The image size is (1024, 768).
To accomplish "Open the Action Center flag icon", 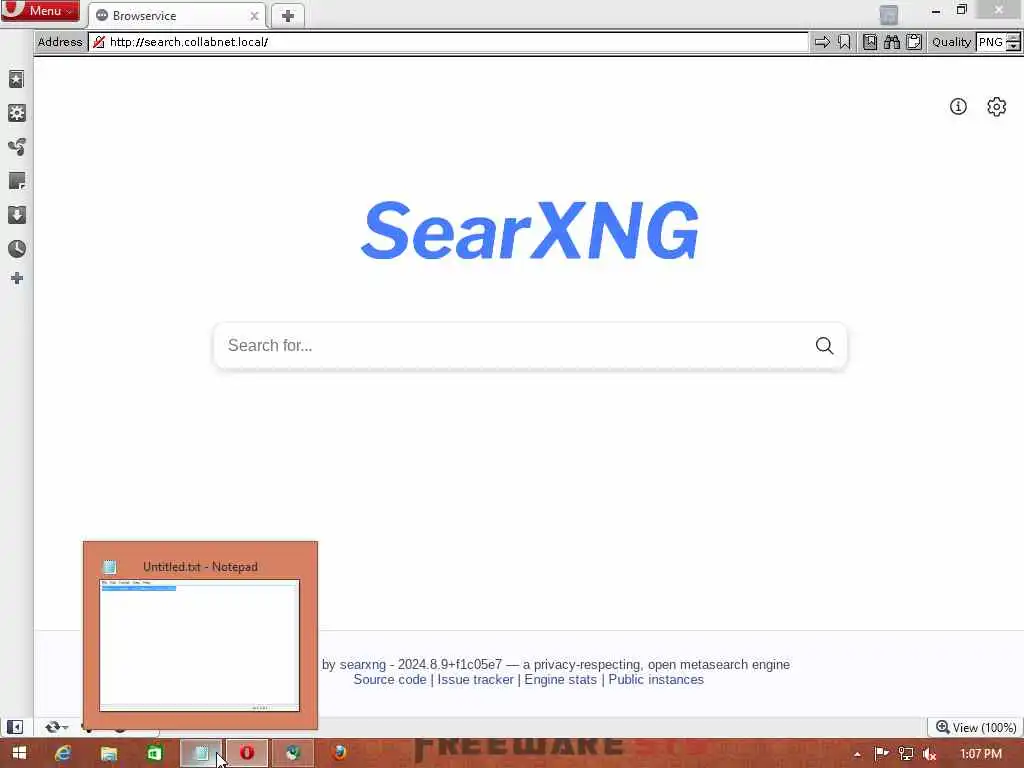I will point(881,754).
